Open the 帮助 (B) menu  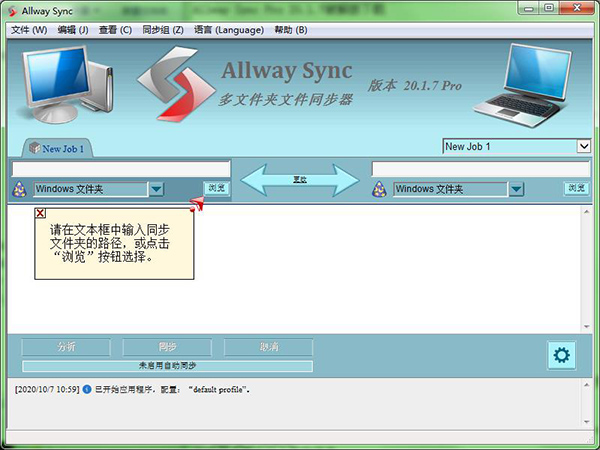click(291, 30)
